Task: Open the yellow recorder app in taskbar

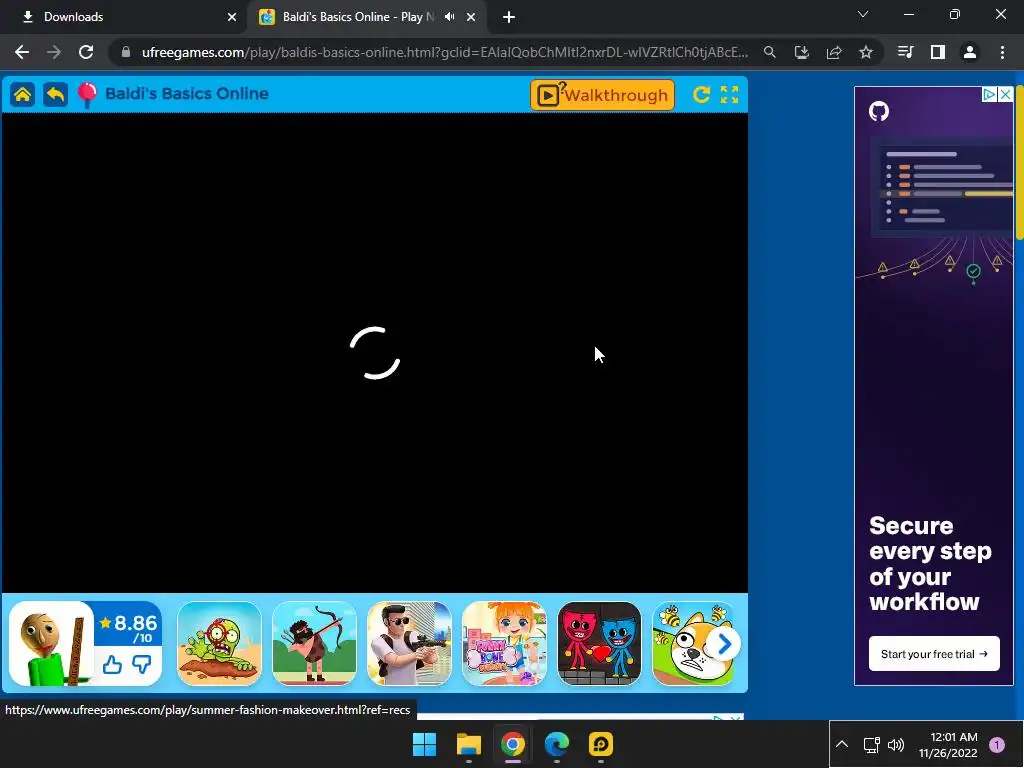Action: click(x=601, y=744)
